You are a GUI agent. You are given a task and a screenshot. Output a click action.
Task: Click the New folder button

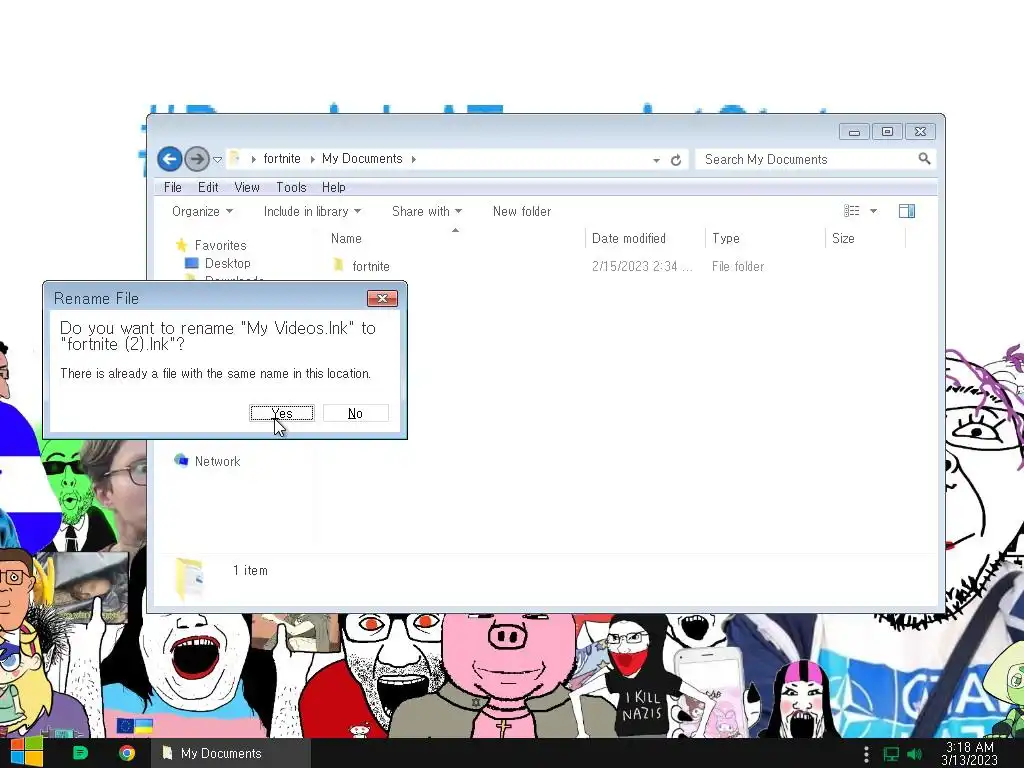coord(522,212)
